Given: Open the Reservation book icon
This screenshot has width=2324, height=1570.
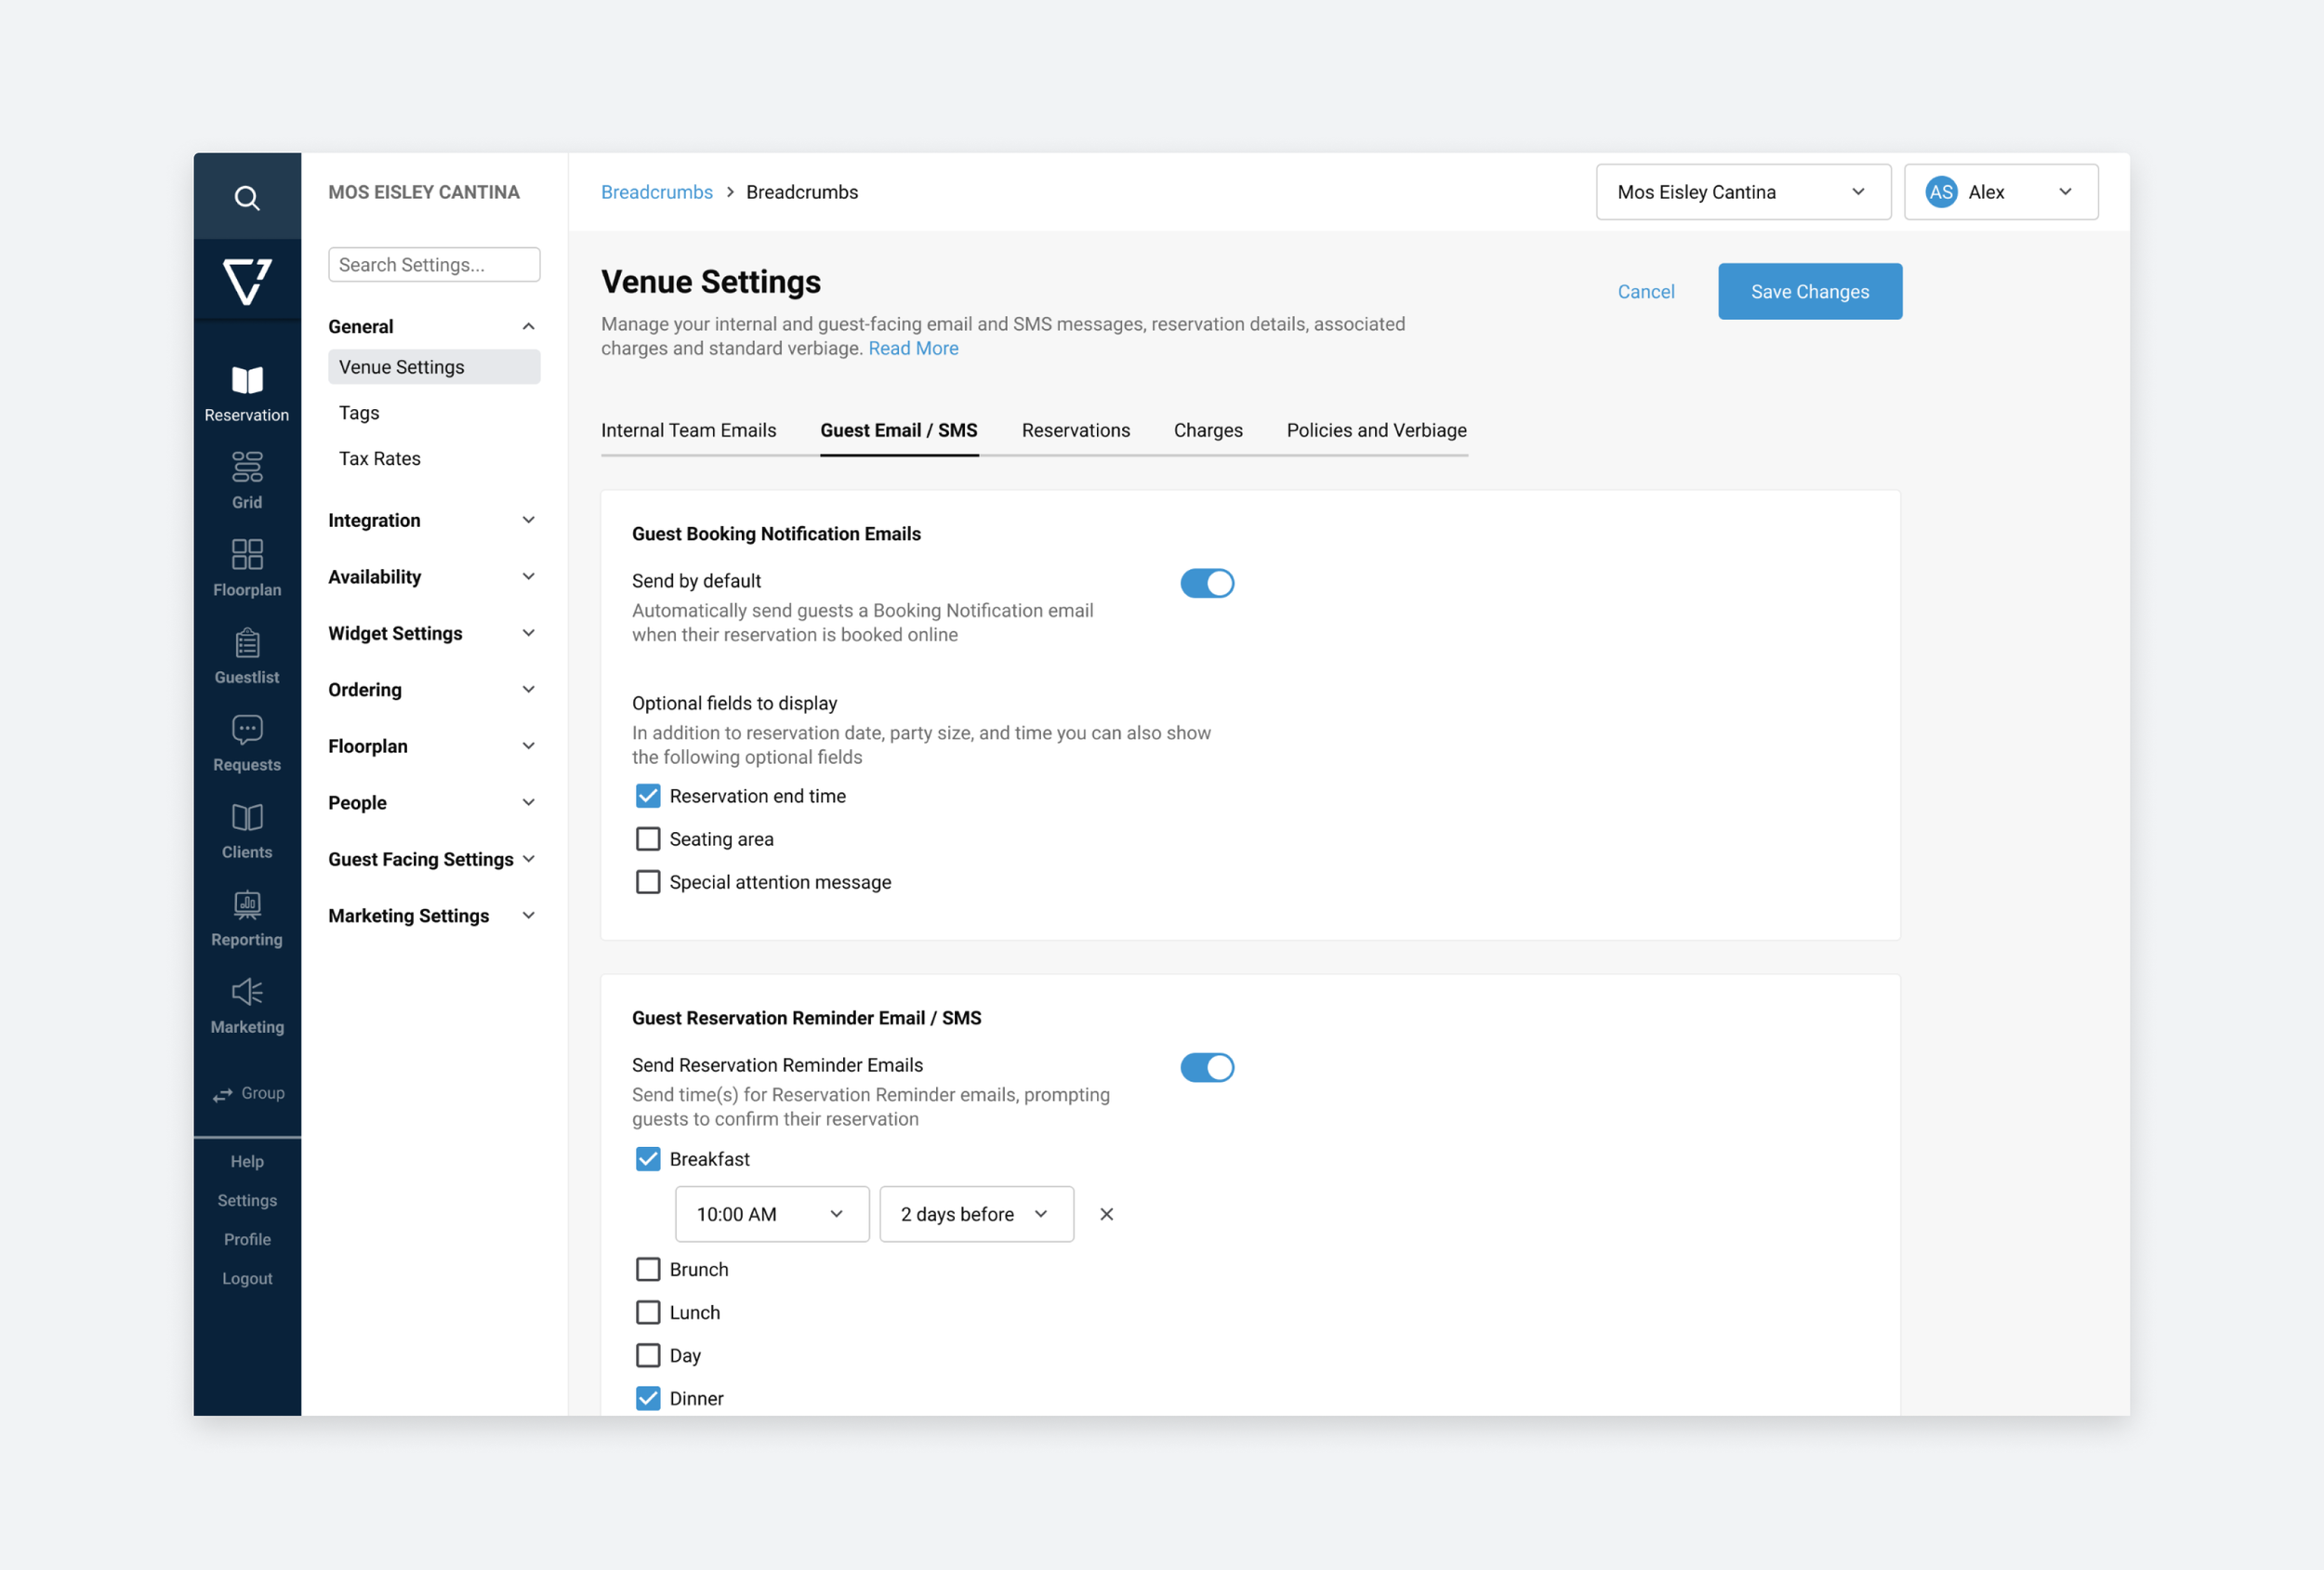Looking at the screenshot, I should click(x=247, y=381).
